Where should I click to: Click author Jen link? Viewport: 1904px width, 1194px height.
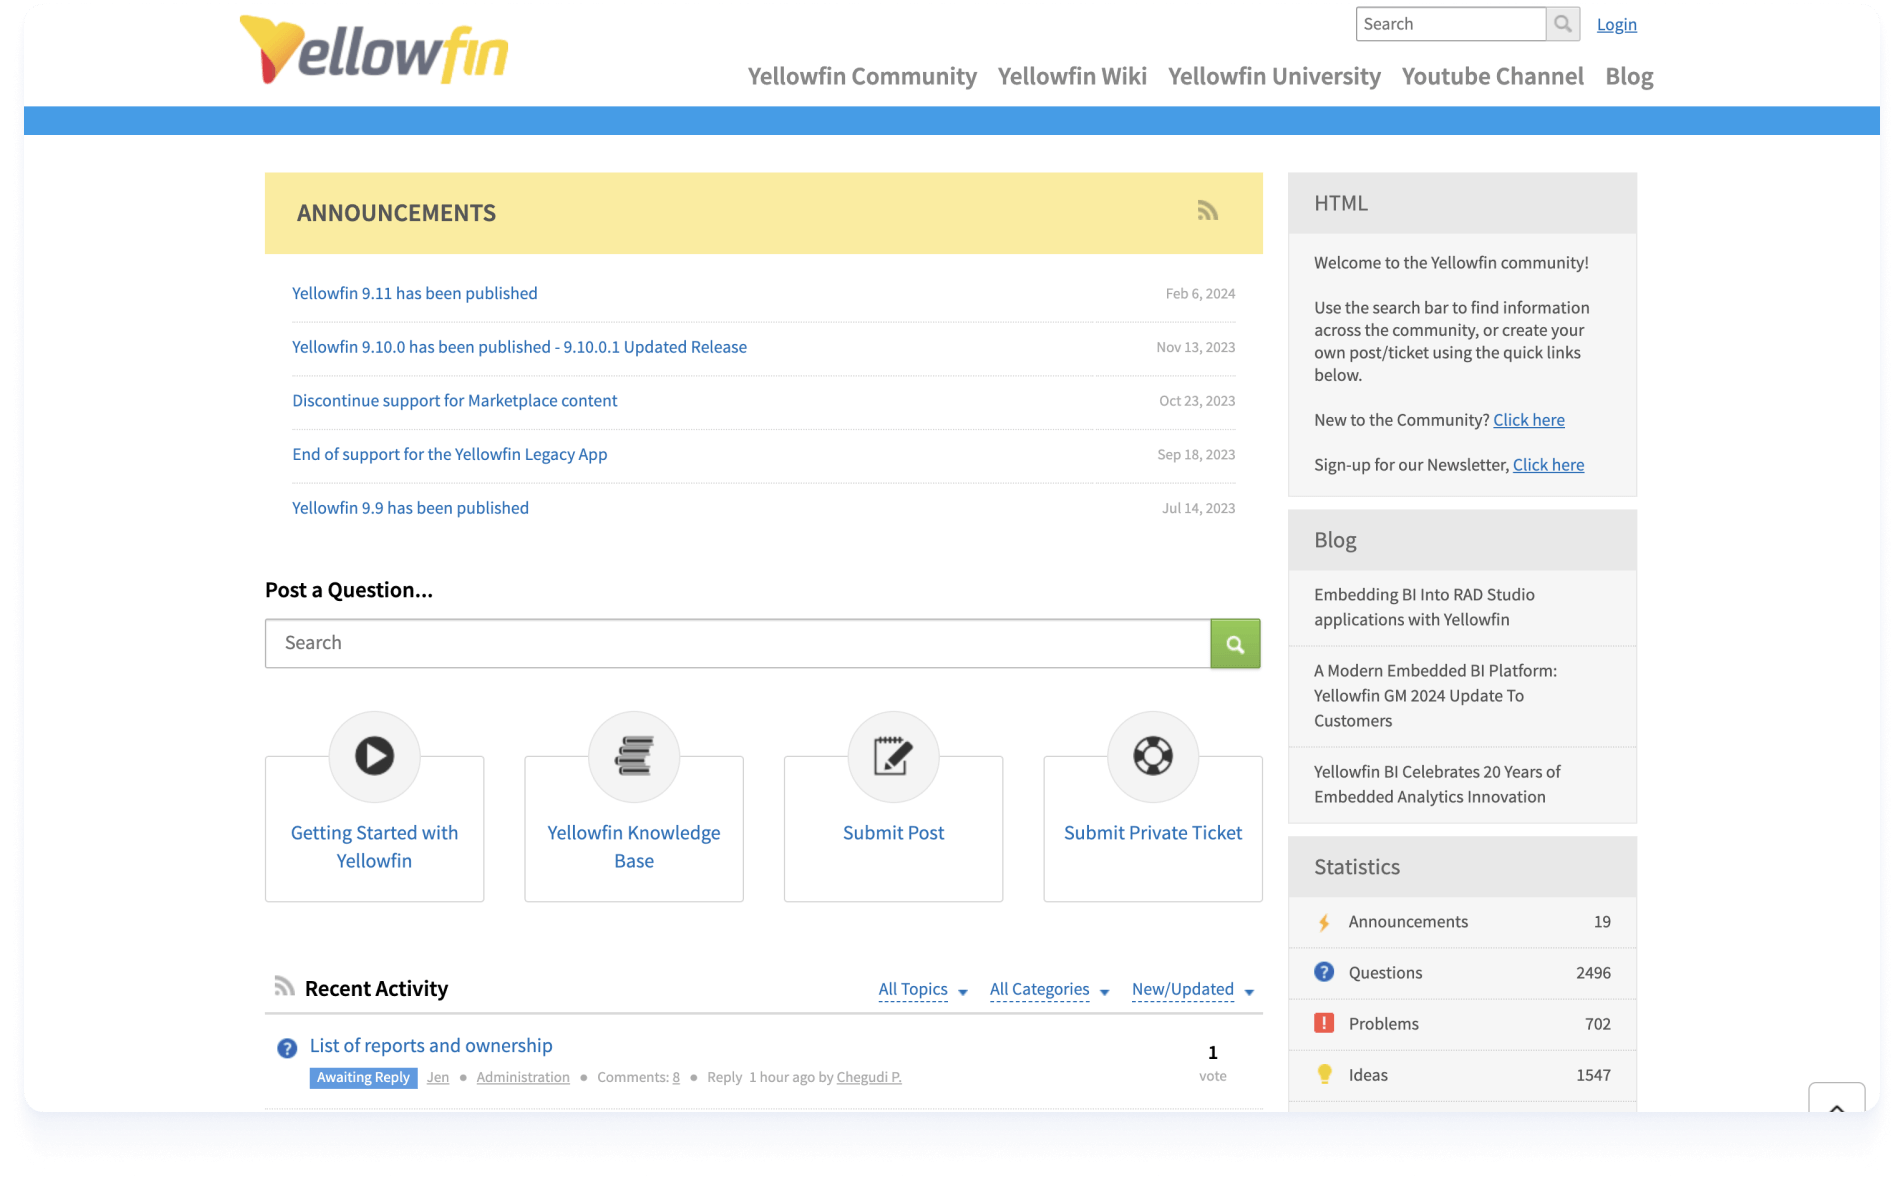coord(438,1077)
